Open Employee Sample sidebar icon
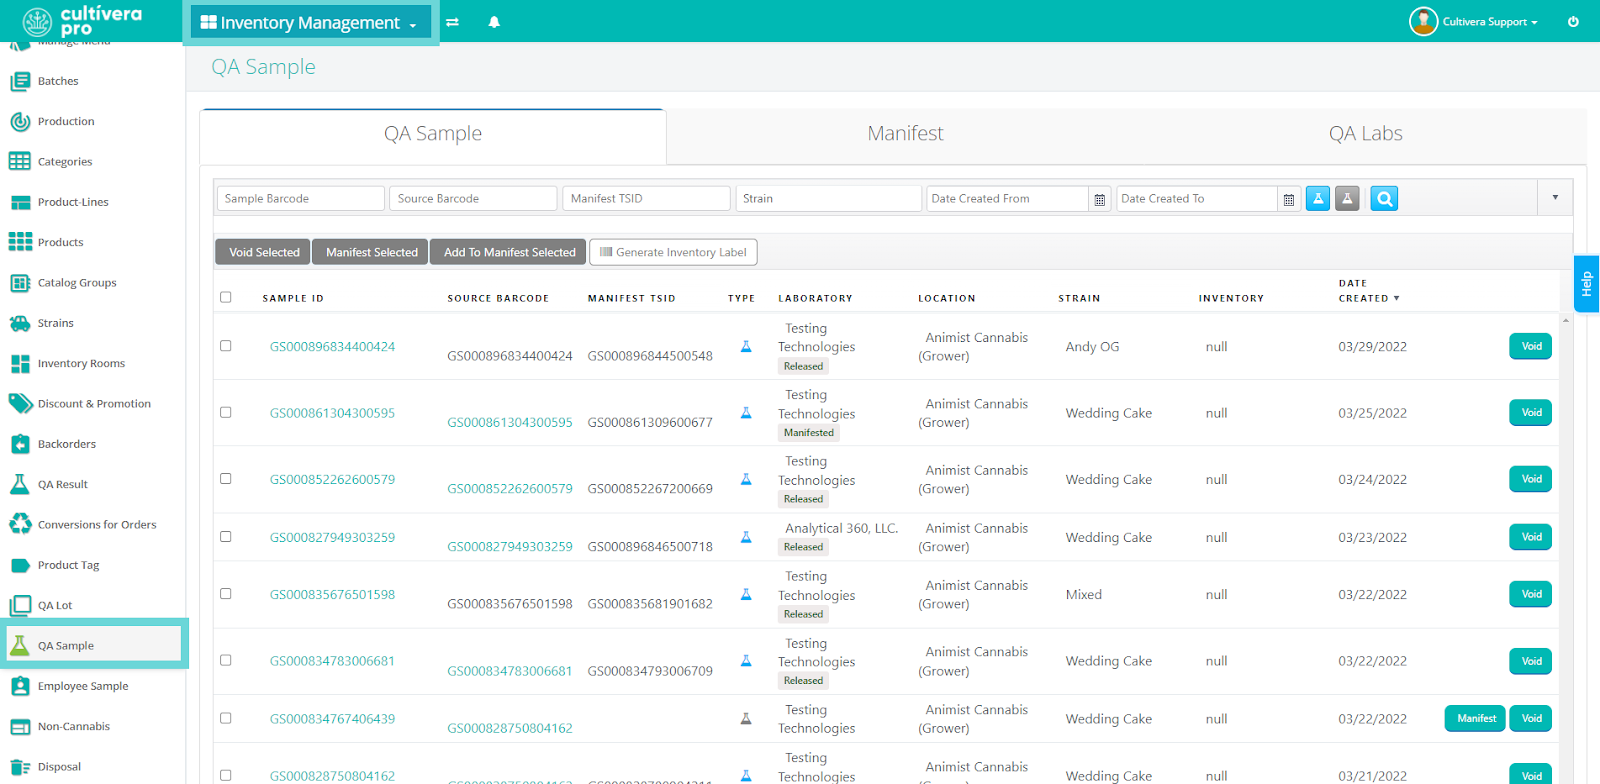1600x784 pixels. point(20,686)
